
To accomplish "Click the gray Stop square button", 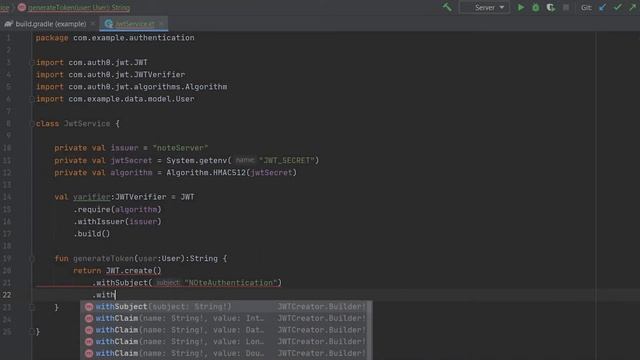I will click(x=566, y=7).
